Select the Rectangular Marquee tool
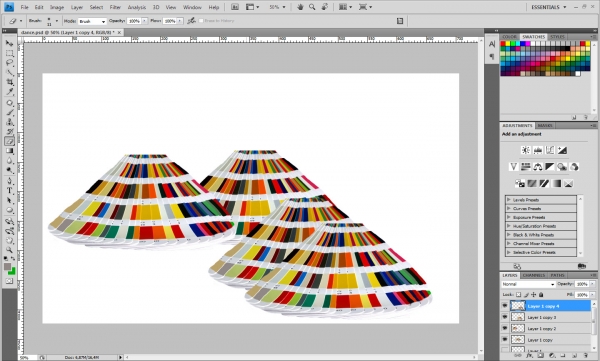600x361 pixels. pyautogui.click(x=9, y=53)
